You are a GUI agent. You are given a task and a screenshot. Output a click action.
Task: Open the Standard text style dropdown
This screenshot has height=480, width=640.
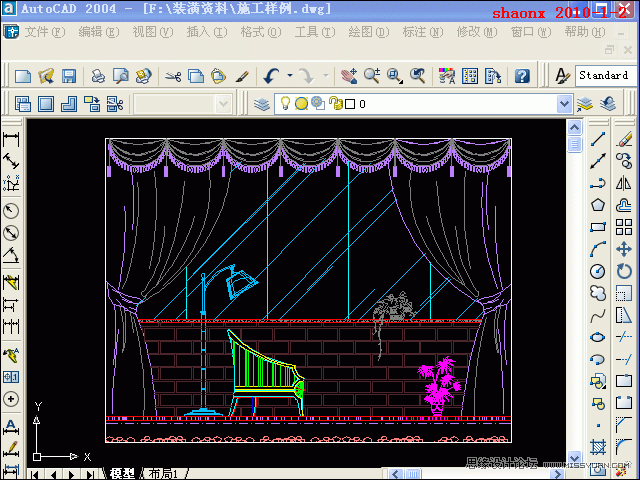click(x=603, y=76)
